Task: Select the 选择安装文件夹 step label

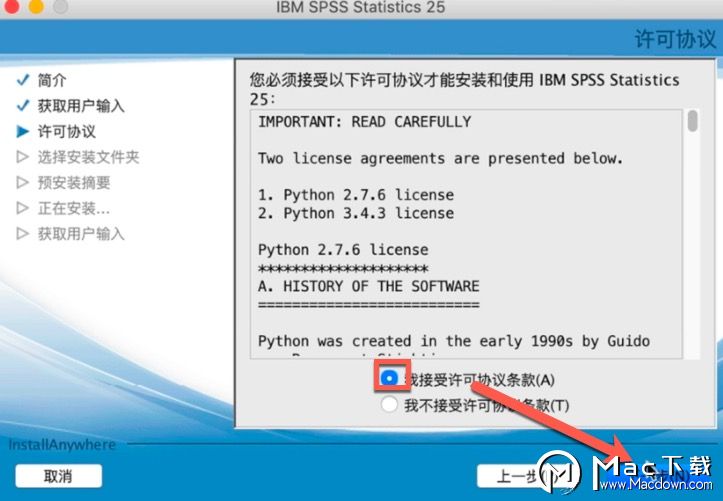Action: tap(89, 157)
